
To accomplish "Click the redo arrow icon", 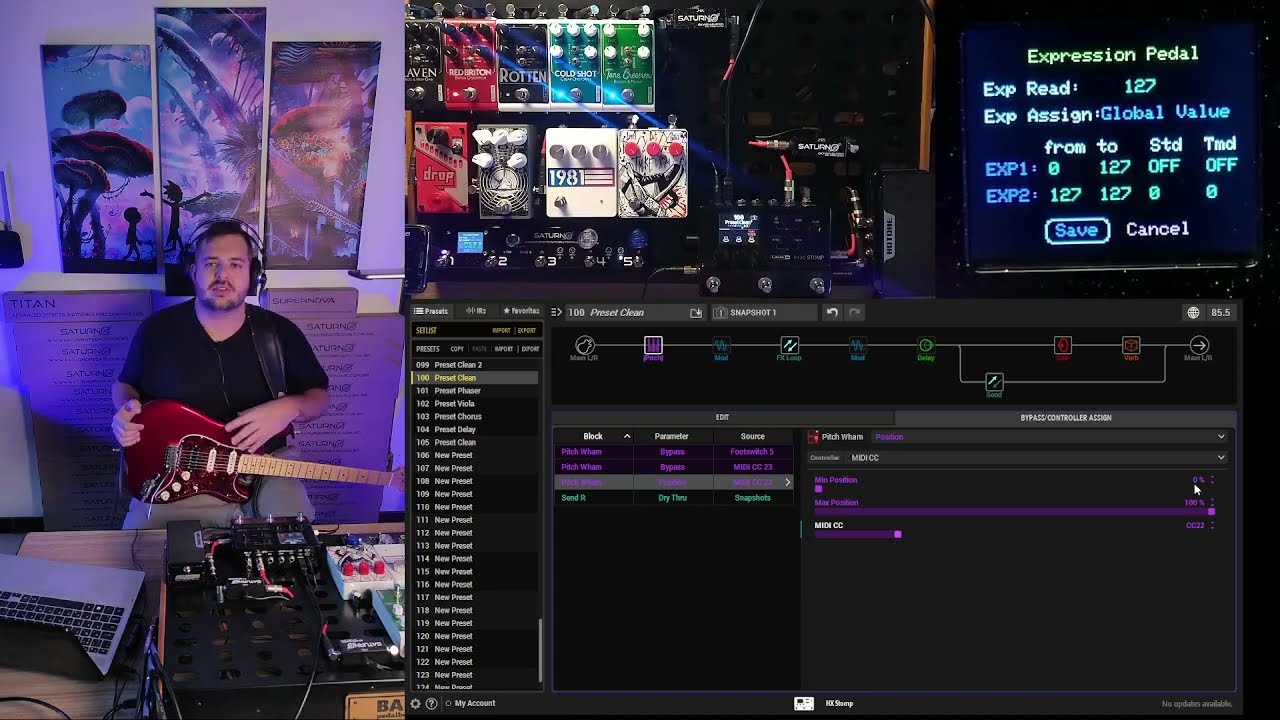I will tap(855, 312).
